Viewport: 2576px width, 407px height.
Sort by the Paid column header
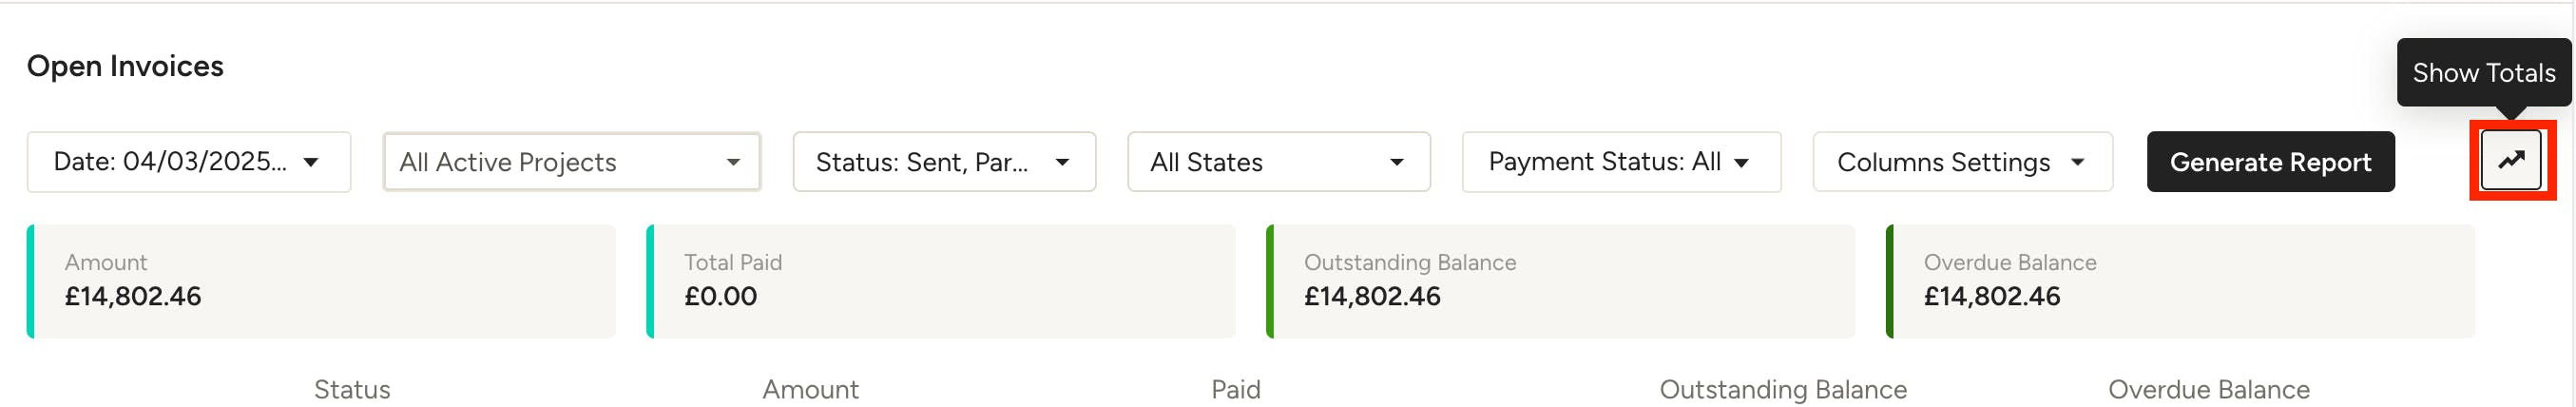[x=1235, y=389]
